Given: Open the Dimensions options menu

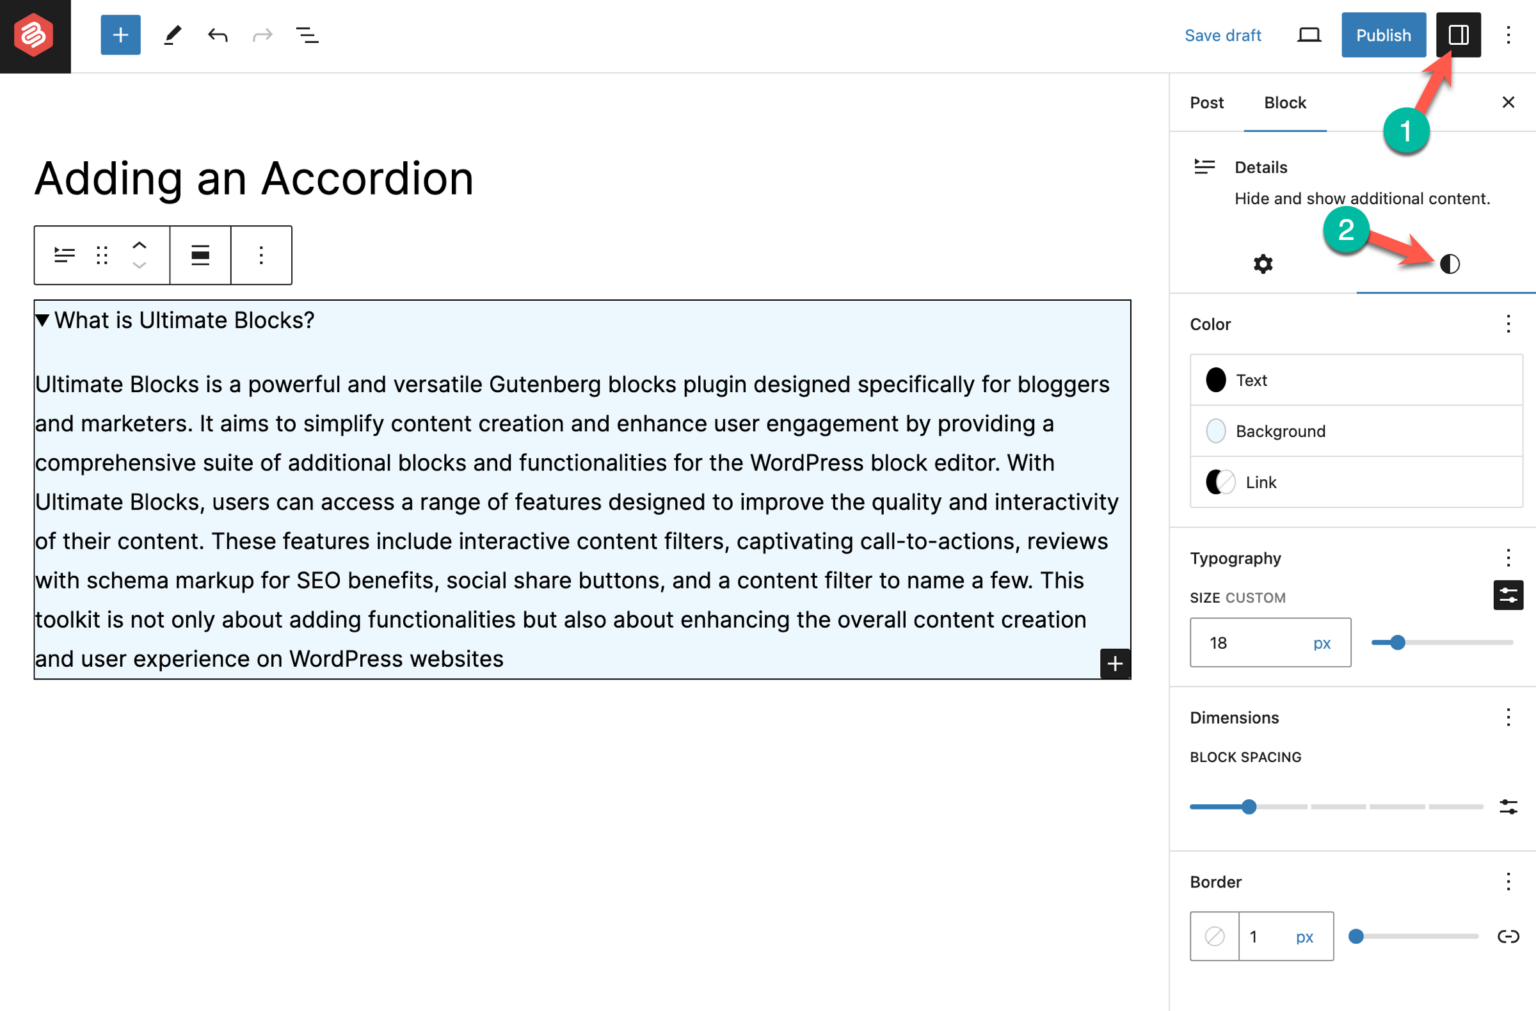Looking at the screenshot, I should pos(1508,717).
